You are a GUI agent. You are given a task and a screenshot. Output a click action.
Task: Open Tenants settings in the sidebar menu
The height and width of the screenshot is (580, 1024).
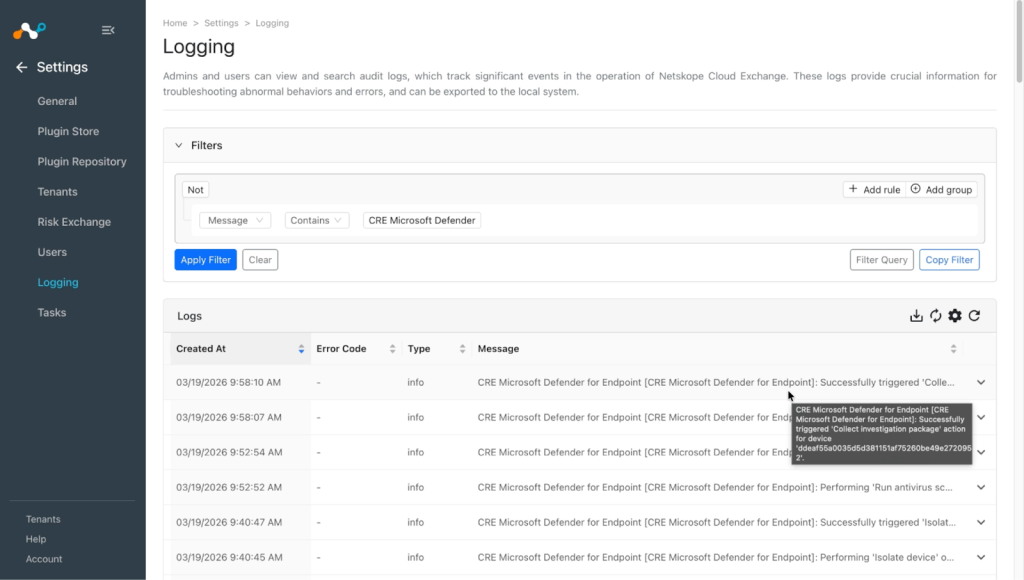tap(57, 192)
